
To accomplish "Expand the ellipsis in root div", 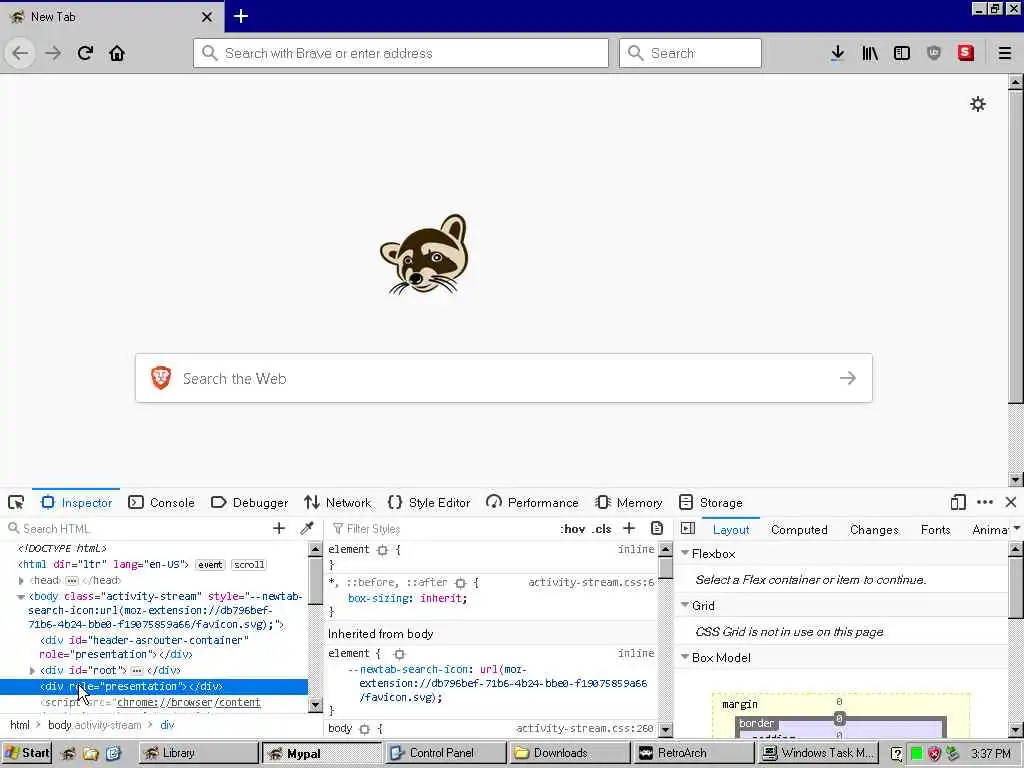I will [136, 671].
